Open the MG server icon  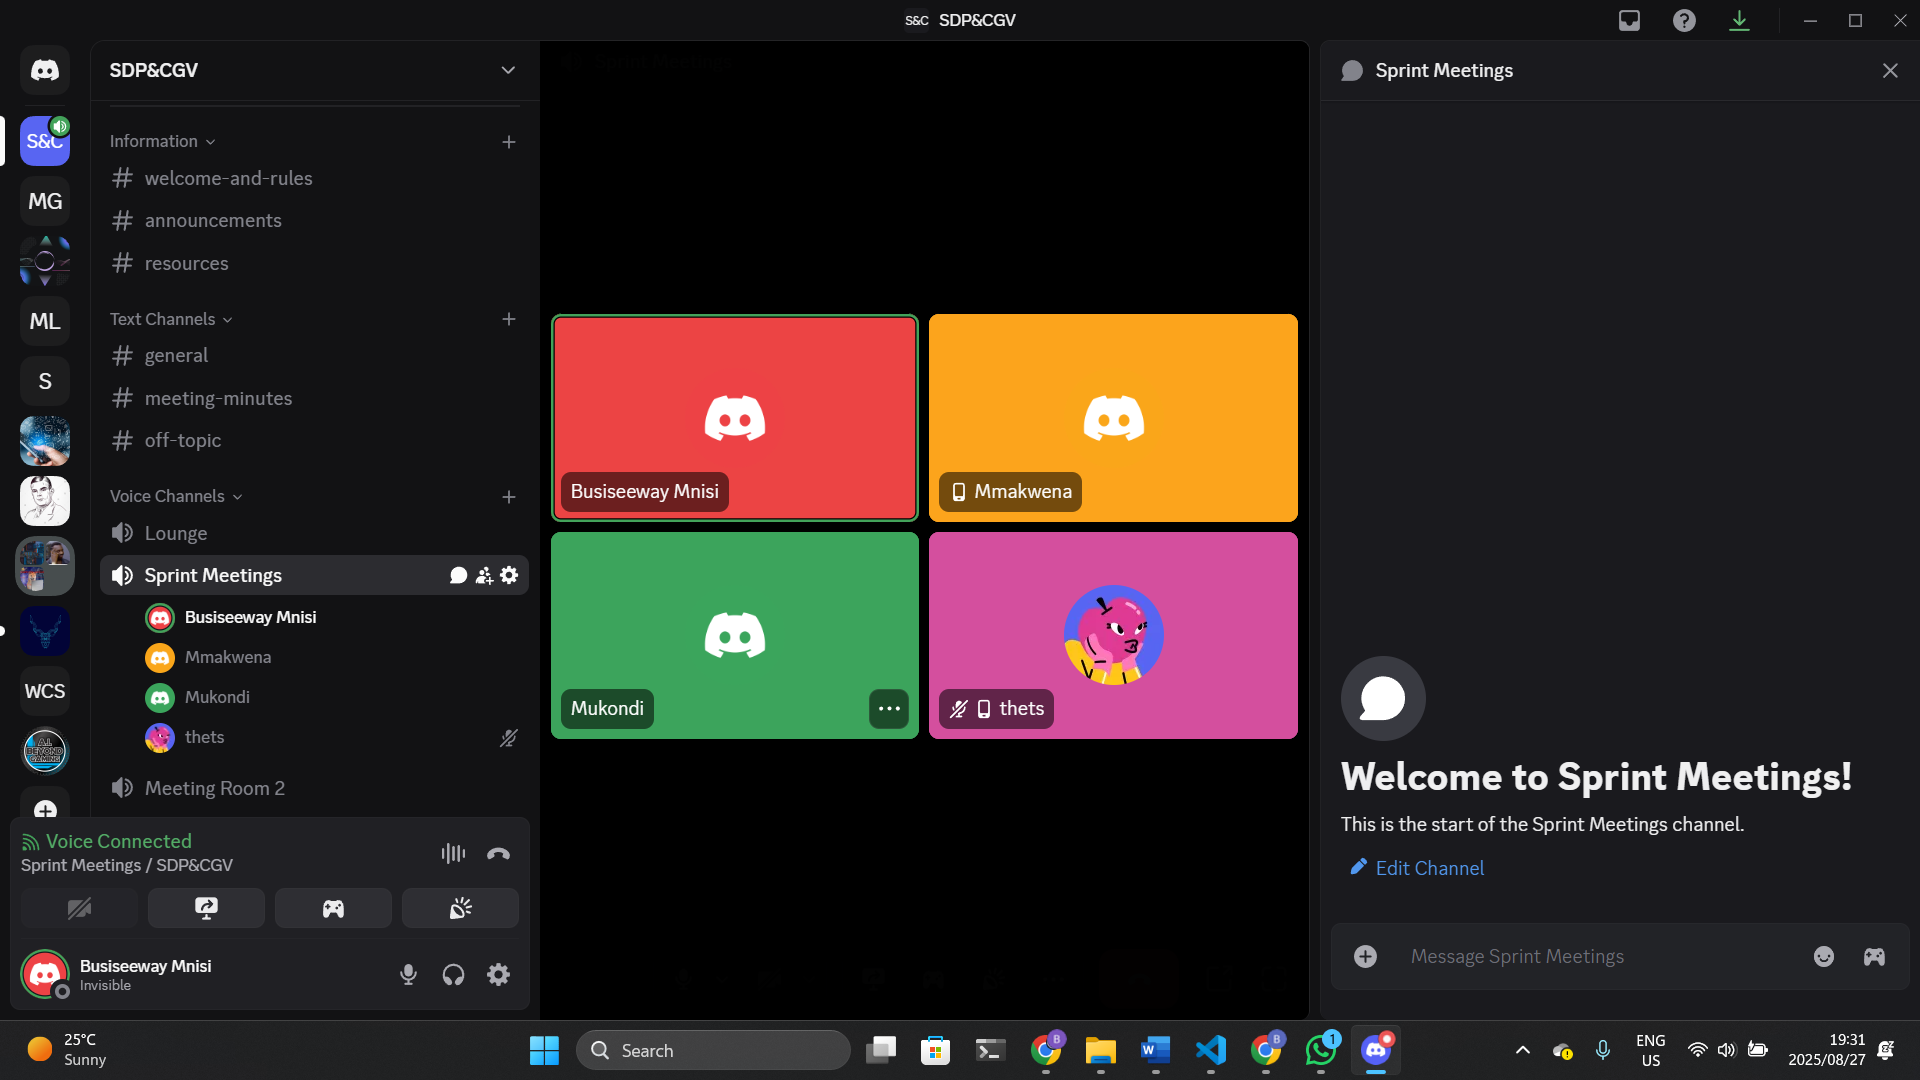(45, 201)
